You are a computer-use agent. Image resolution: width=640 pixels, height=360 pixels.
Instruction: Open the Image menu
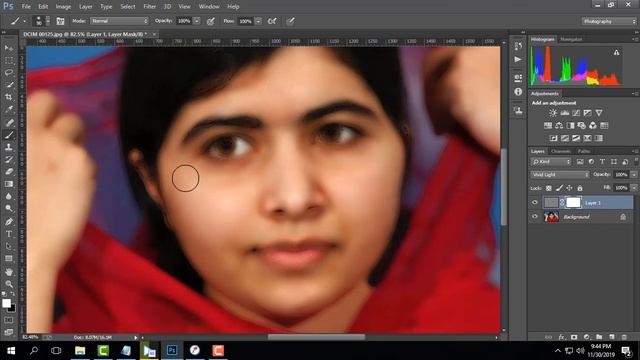click(x=63, y=7)
